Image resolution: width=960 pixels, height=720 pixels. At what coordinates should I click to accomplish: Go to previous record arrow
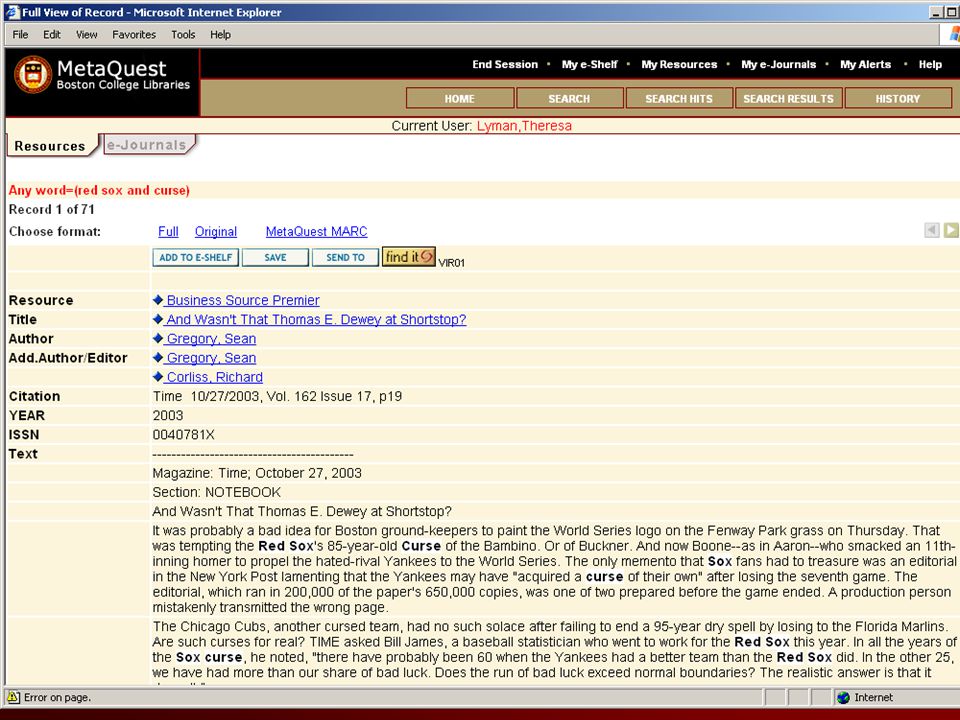[932, 230]
